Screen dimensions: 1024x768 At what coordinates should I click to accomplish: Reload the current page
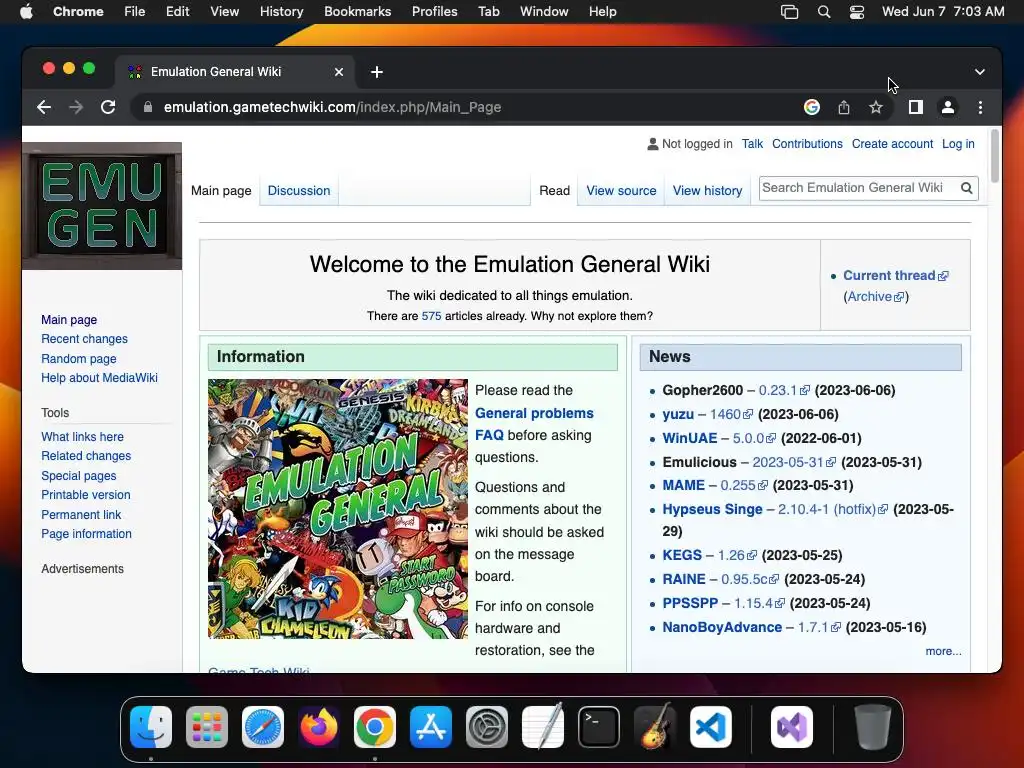[108, 107]
